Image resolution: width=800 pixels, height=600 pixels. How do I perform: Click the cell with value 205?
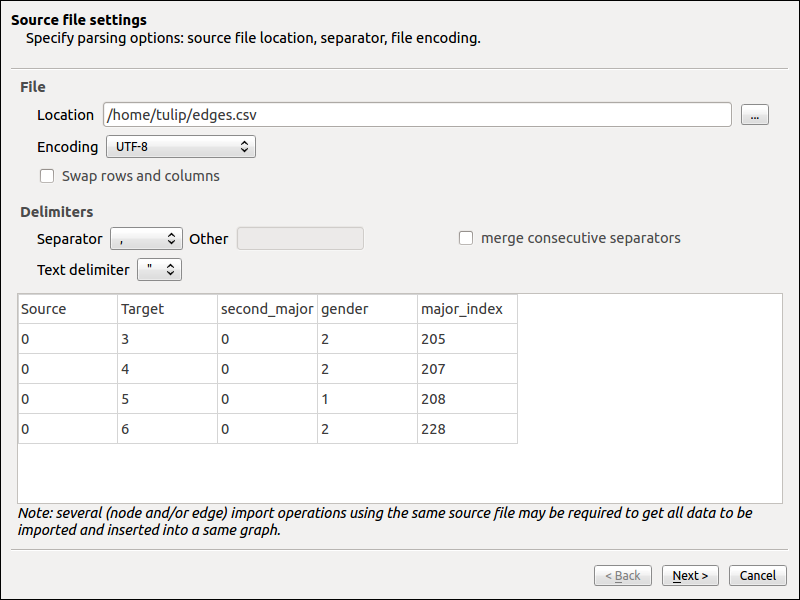click(467, 339)
